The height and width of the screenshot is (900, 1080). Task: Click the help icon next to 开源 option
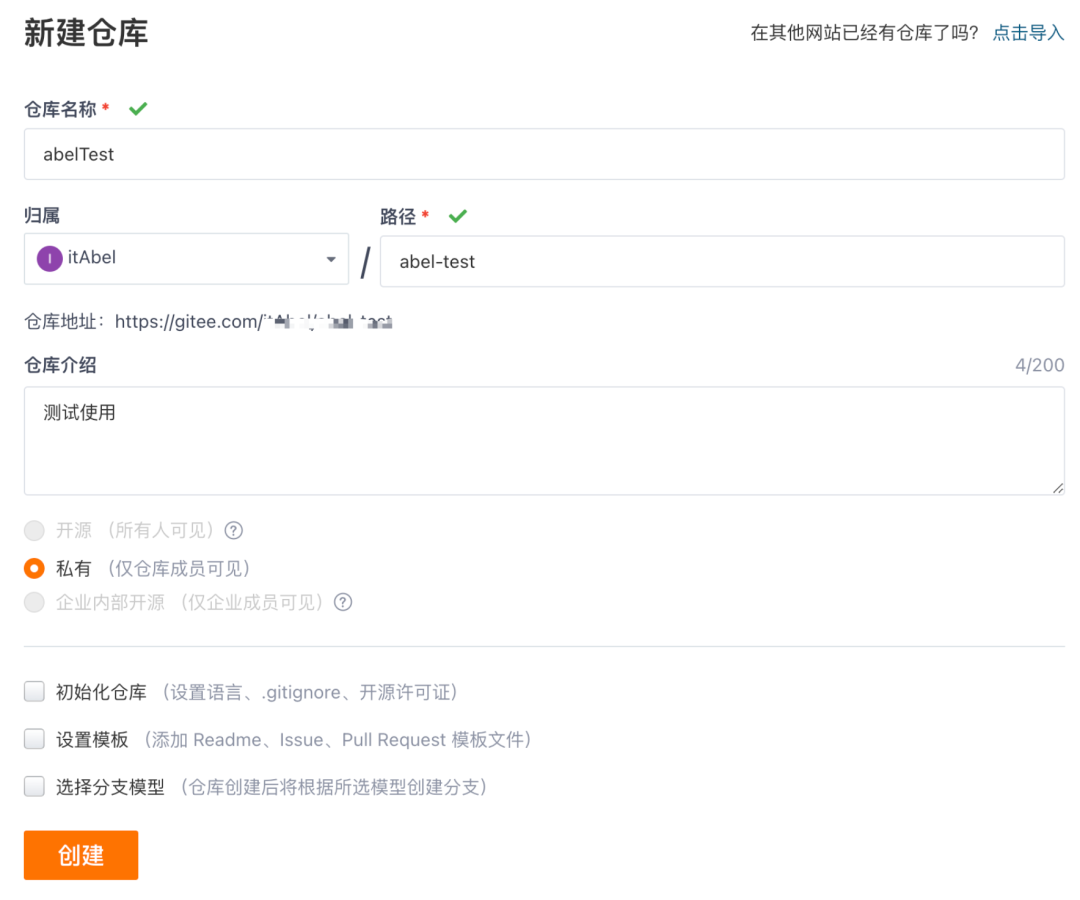tap(233, 531)
